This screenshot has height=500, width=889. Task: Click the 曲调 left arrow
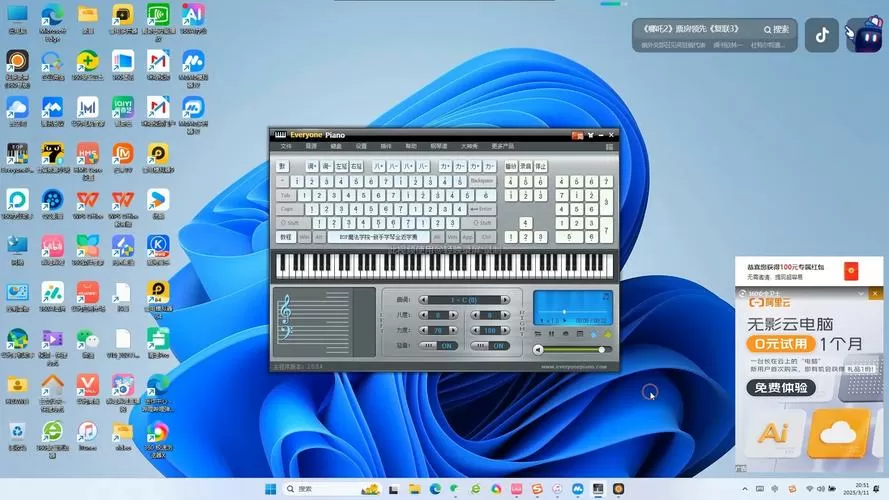423,300
